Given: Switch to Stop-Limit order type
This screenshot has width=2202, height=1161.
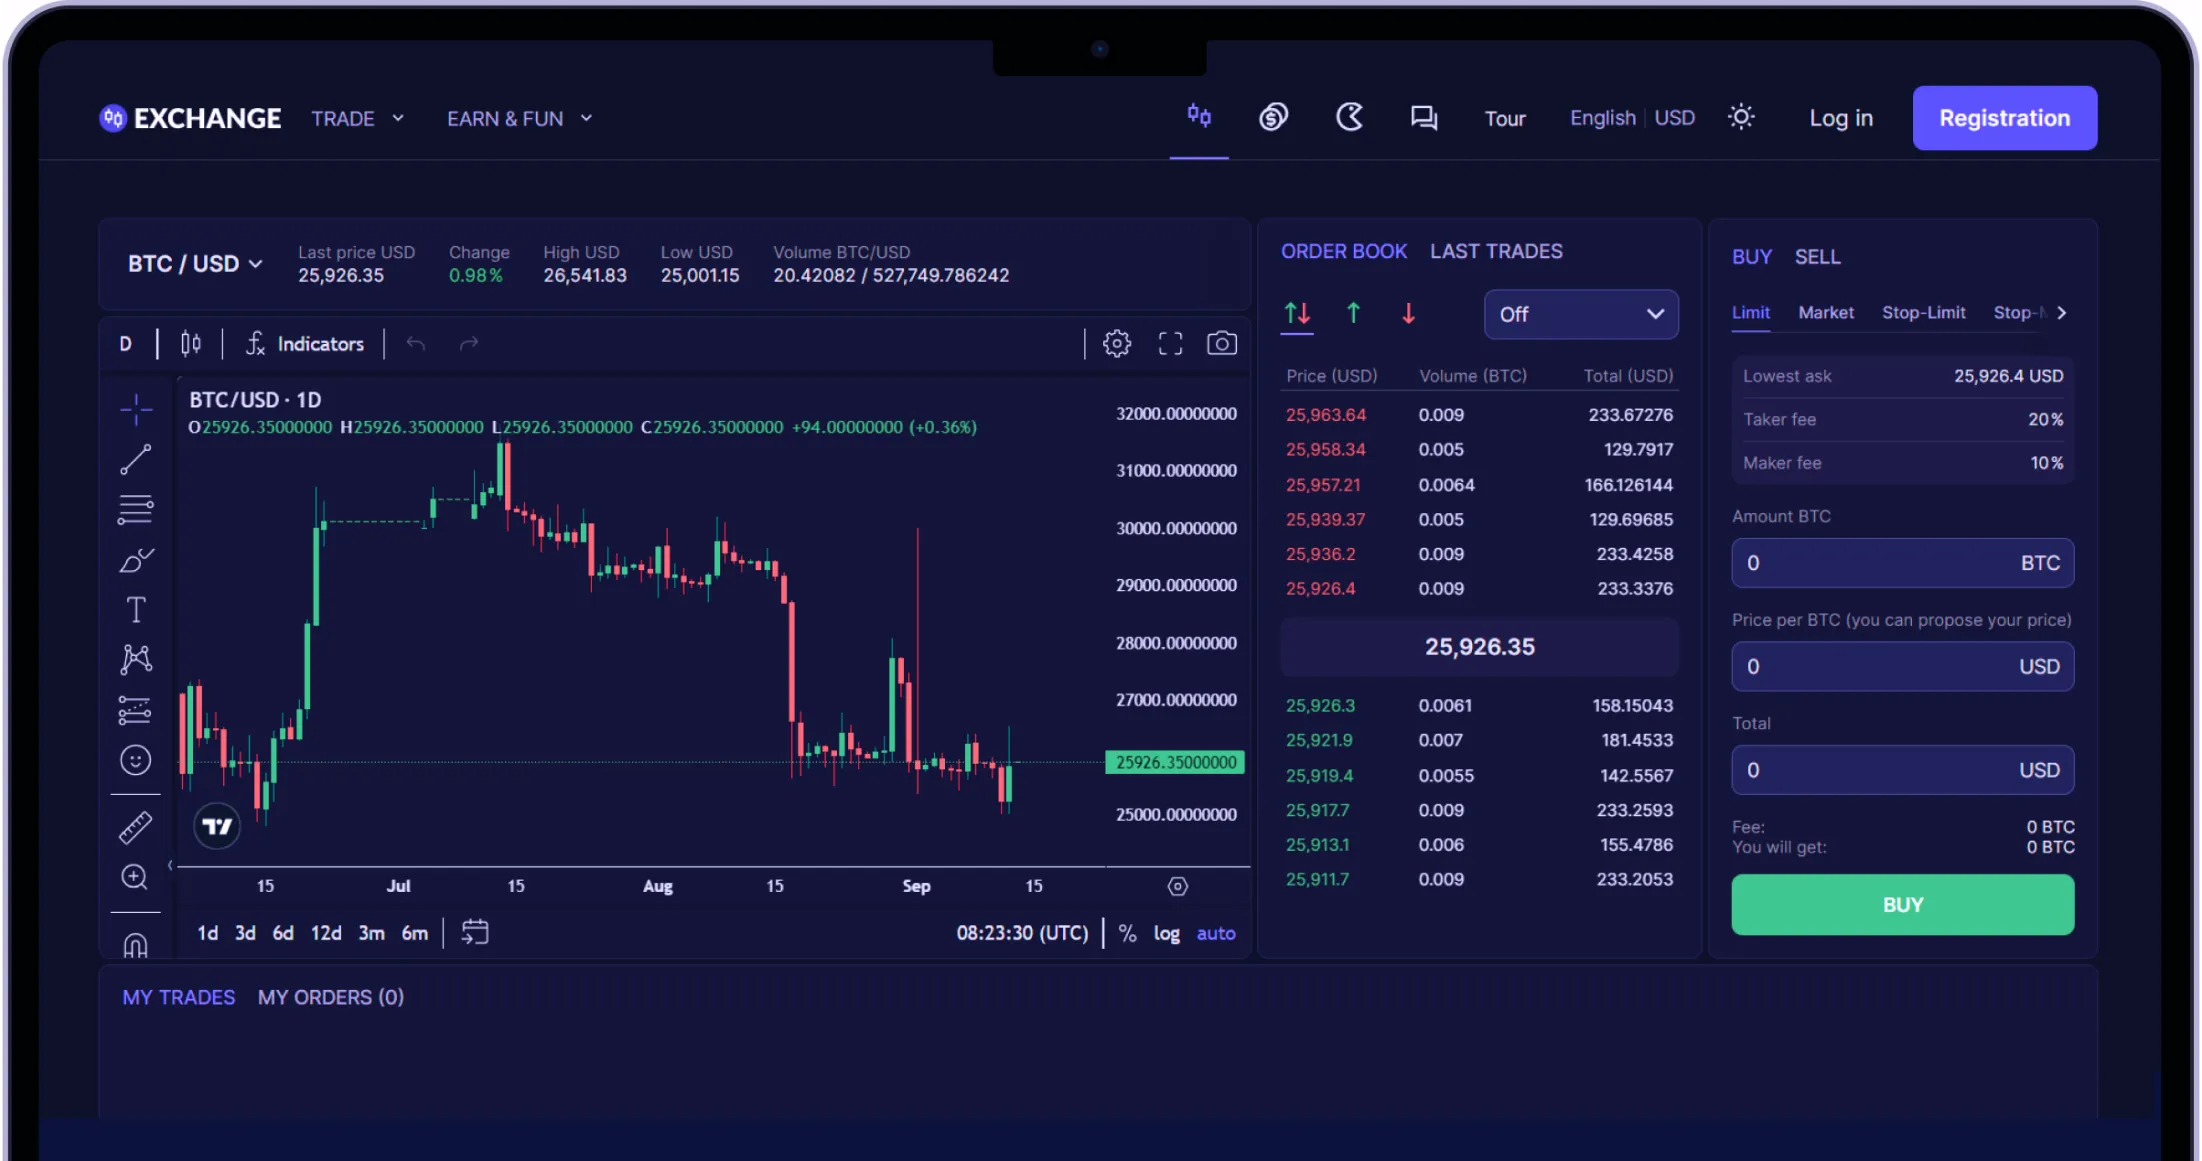Looking at the screenshot, I should (x=1924, y=310).
